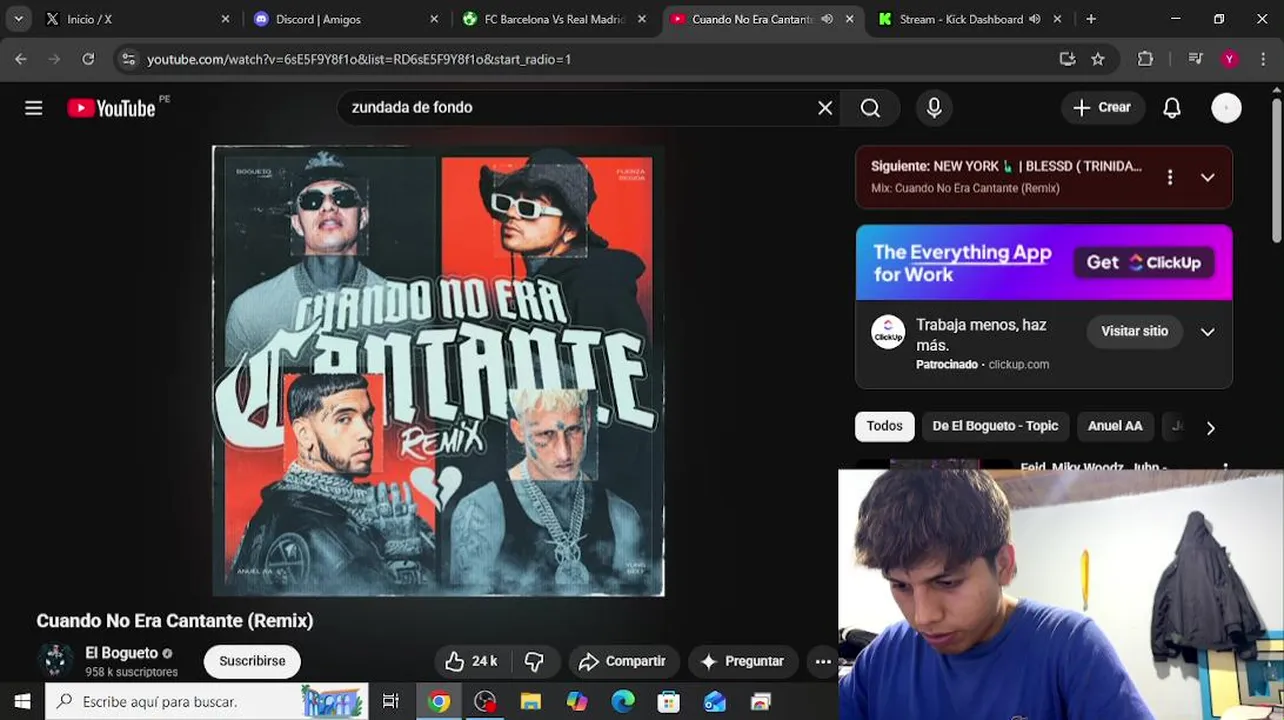Click the Windows taskbar search box
The height and width of the screenshot is (720, 1284).
[206, 701]
